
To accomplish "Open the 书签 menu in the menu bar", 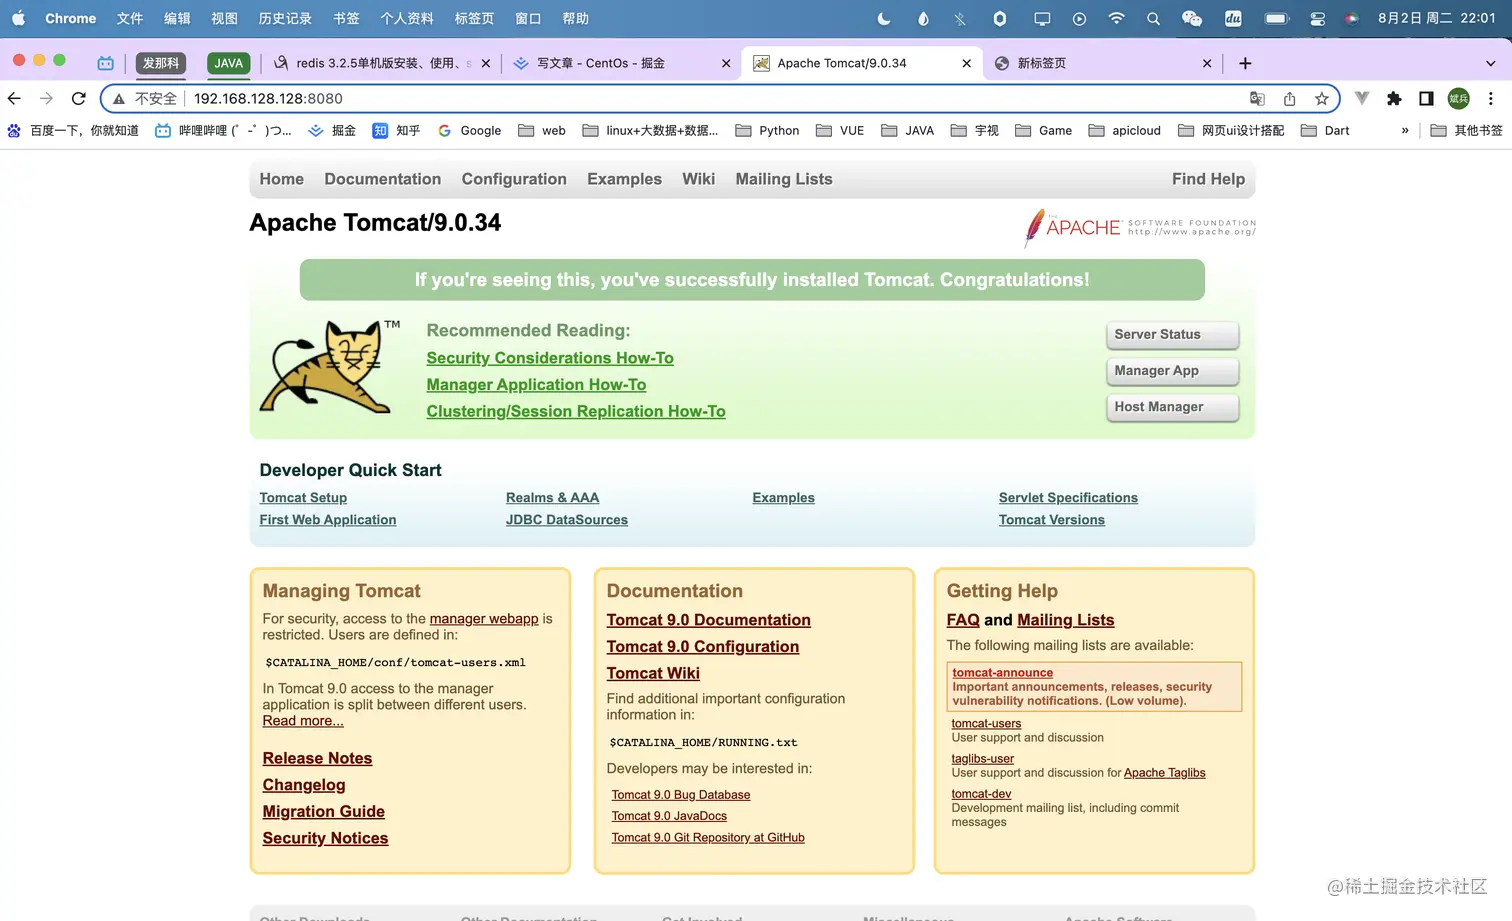I will pyautogui.click(x=346, y=18).
